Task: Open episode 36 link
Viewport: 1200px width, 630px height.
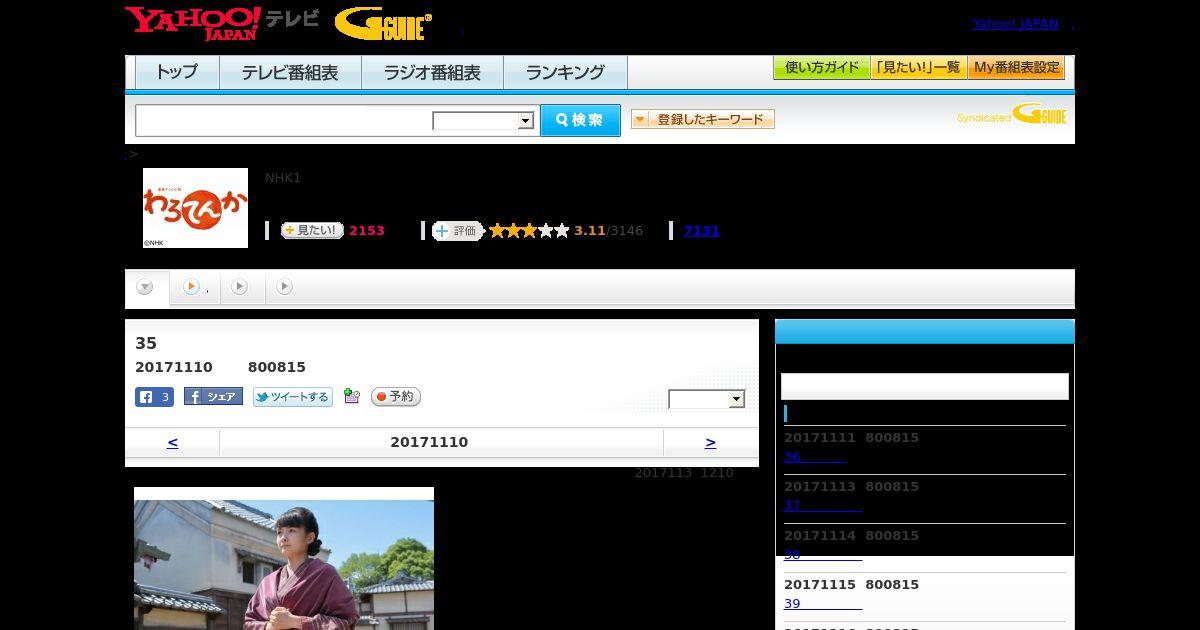Action: (x=815, y=457)
